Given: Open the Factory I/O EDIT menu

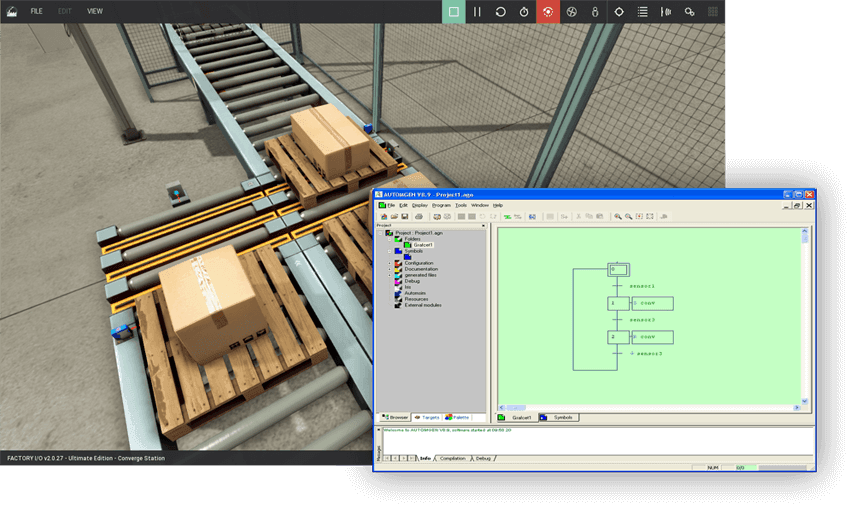Looking at the screenshot, I should pos(65,11).
